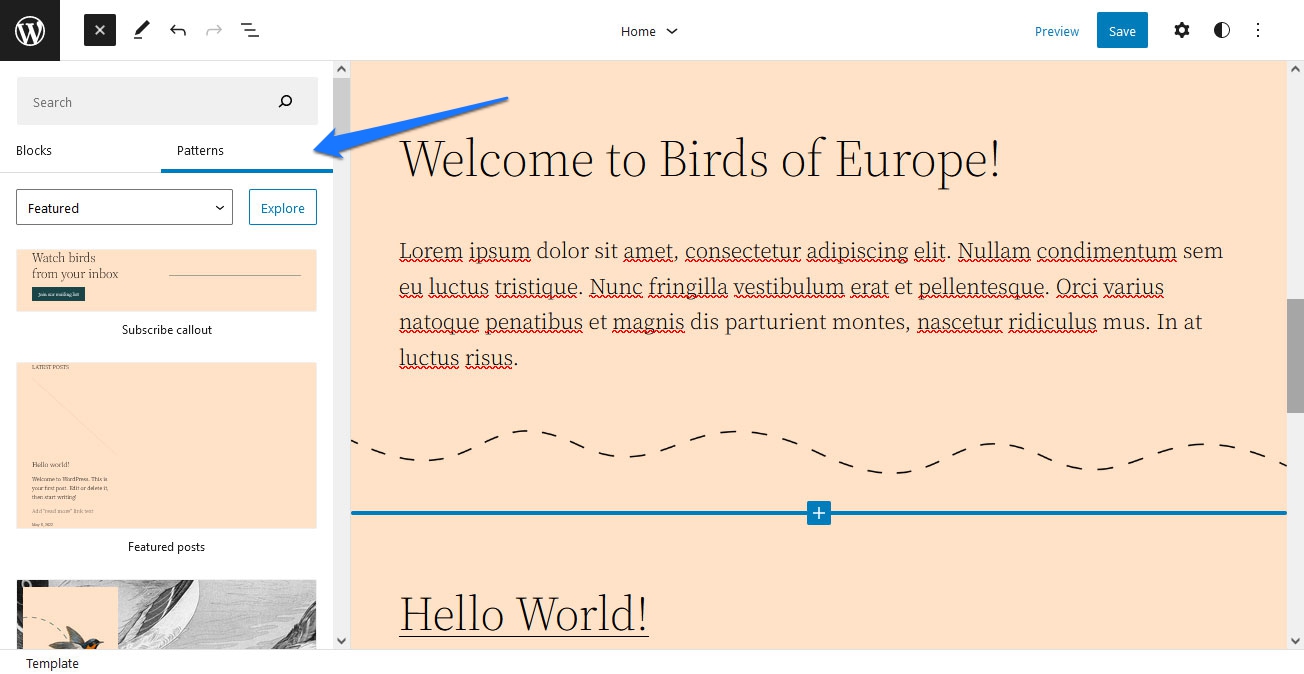Open the Options three-dot menu
This screenshot has width=1304, height=674.
coord(1258,30)
